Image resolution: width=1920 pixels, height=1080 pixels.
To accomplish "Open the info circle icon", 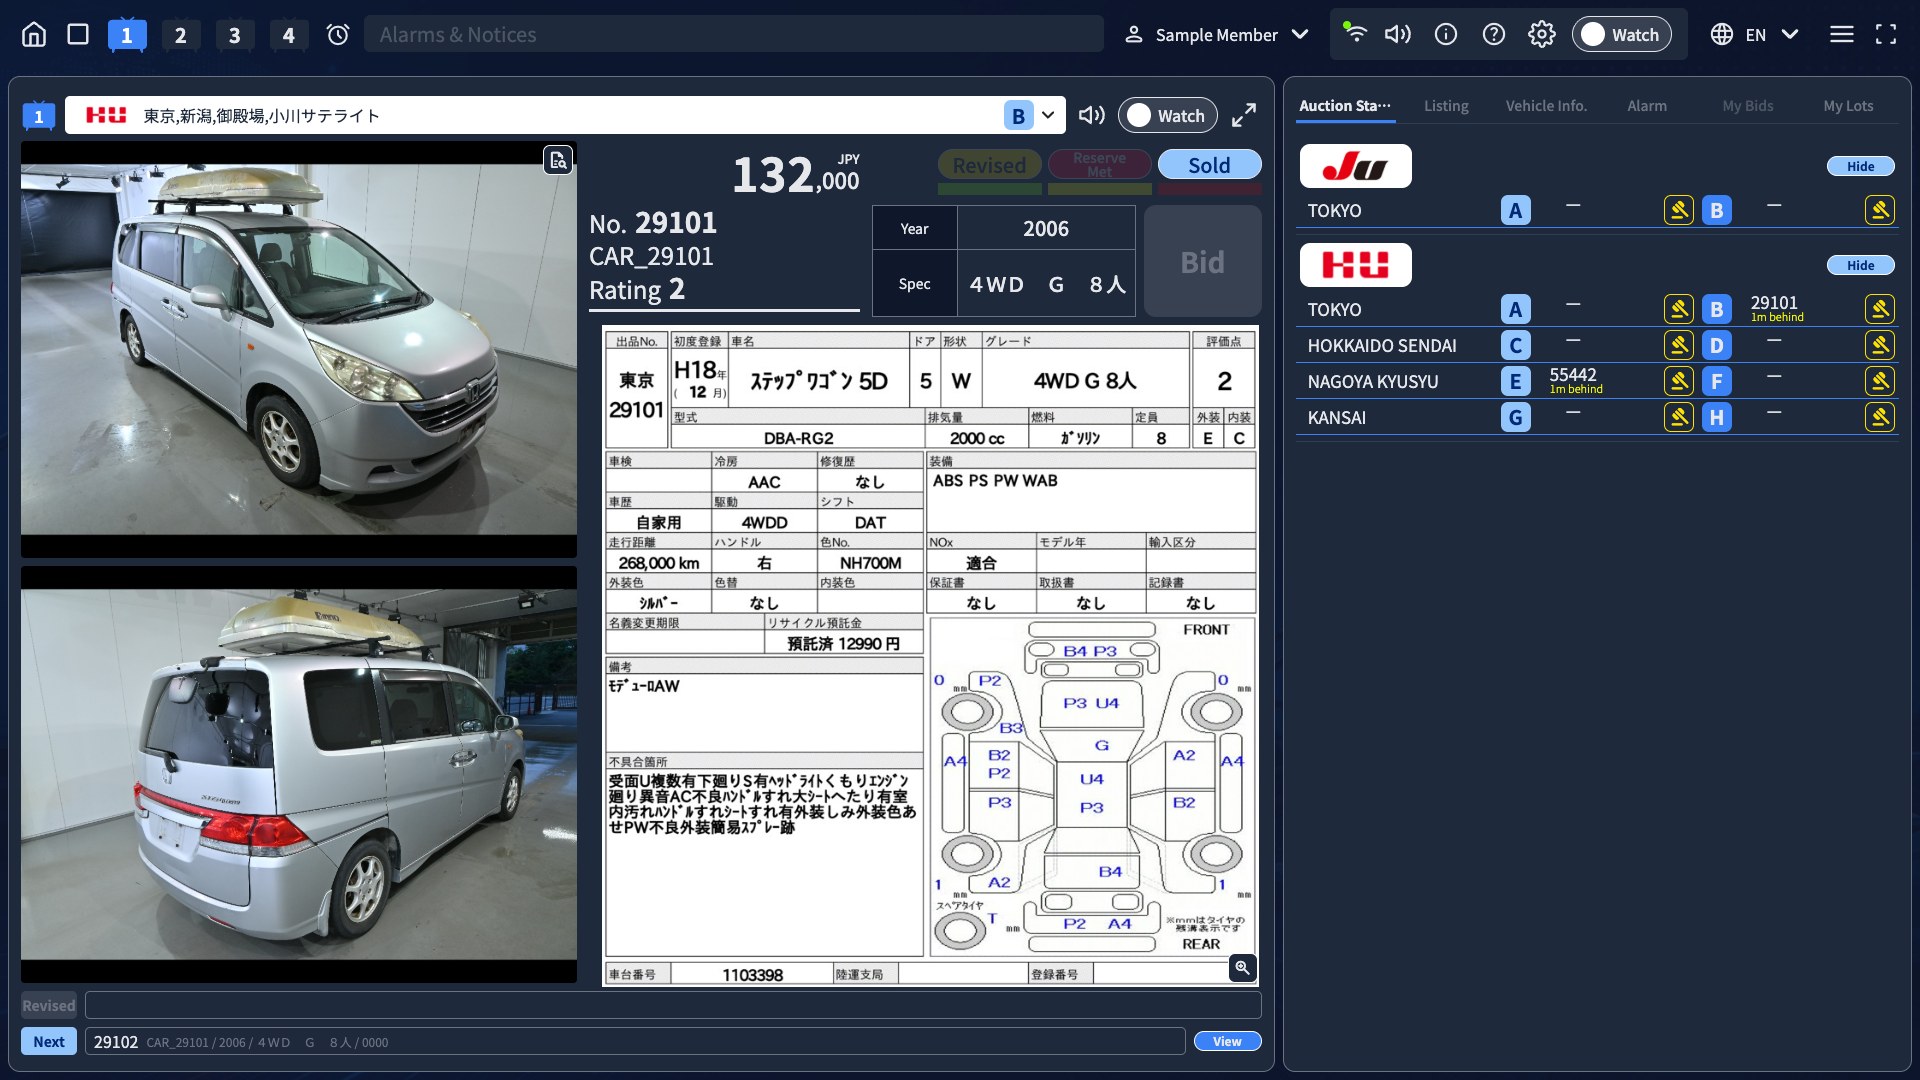I will [x=1446, y=35].
